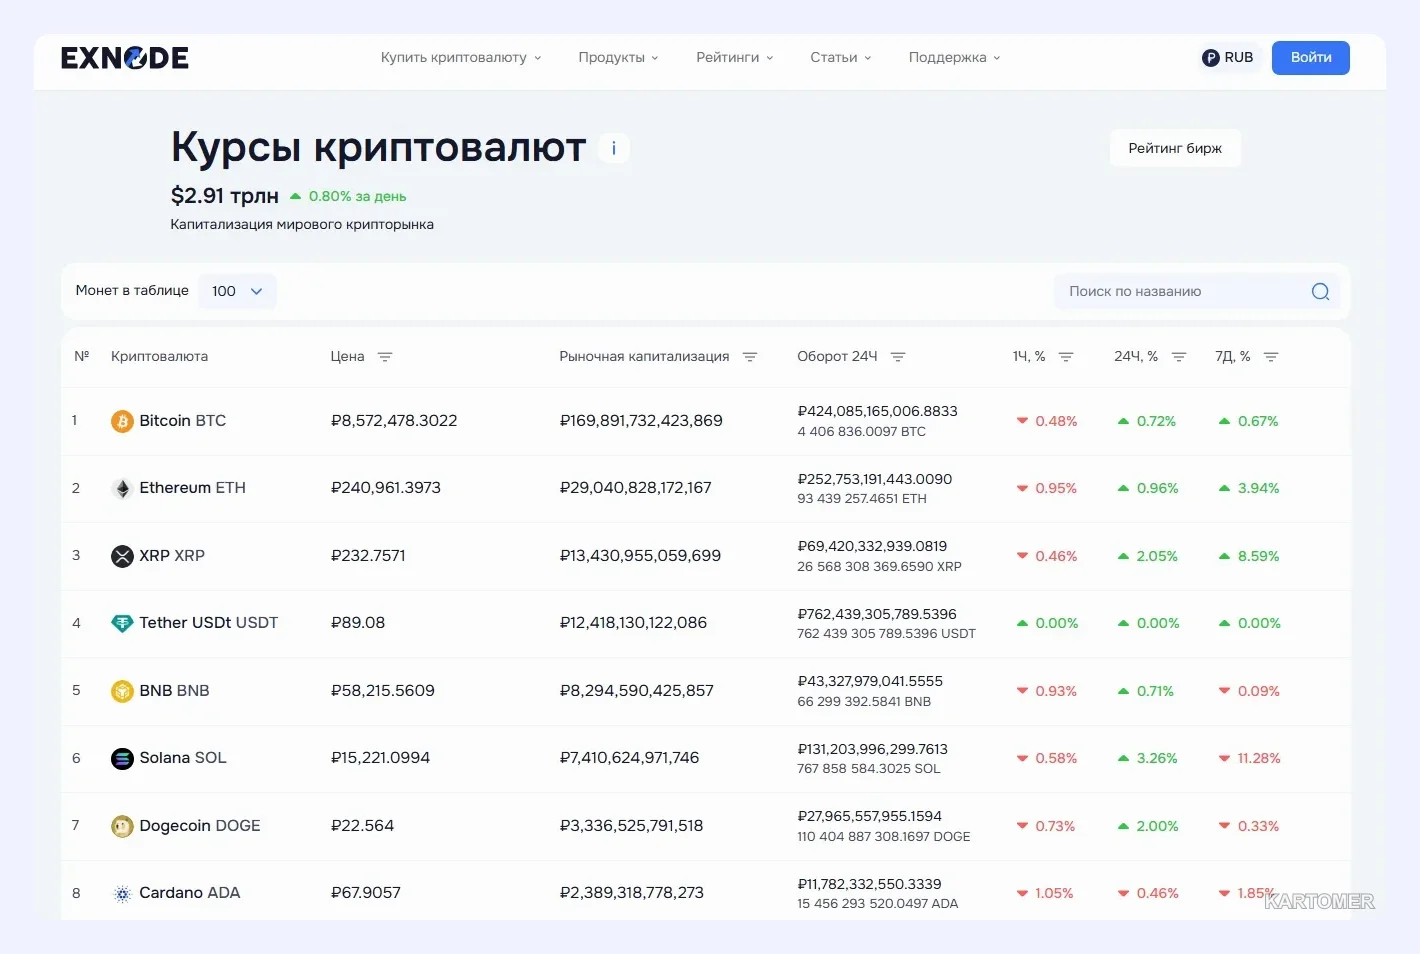Click XRP price ₽232.7571
The height and width of the screenshot is (954, 1420).
point(368,556)
